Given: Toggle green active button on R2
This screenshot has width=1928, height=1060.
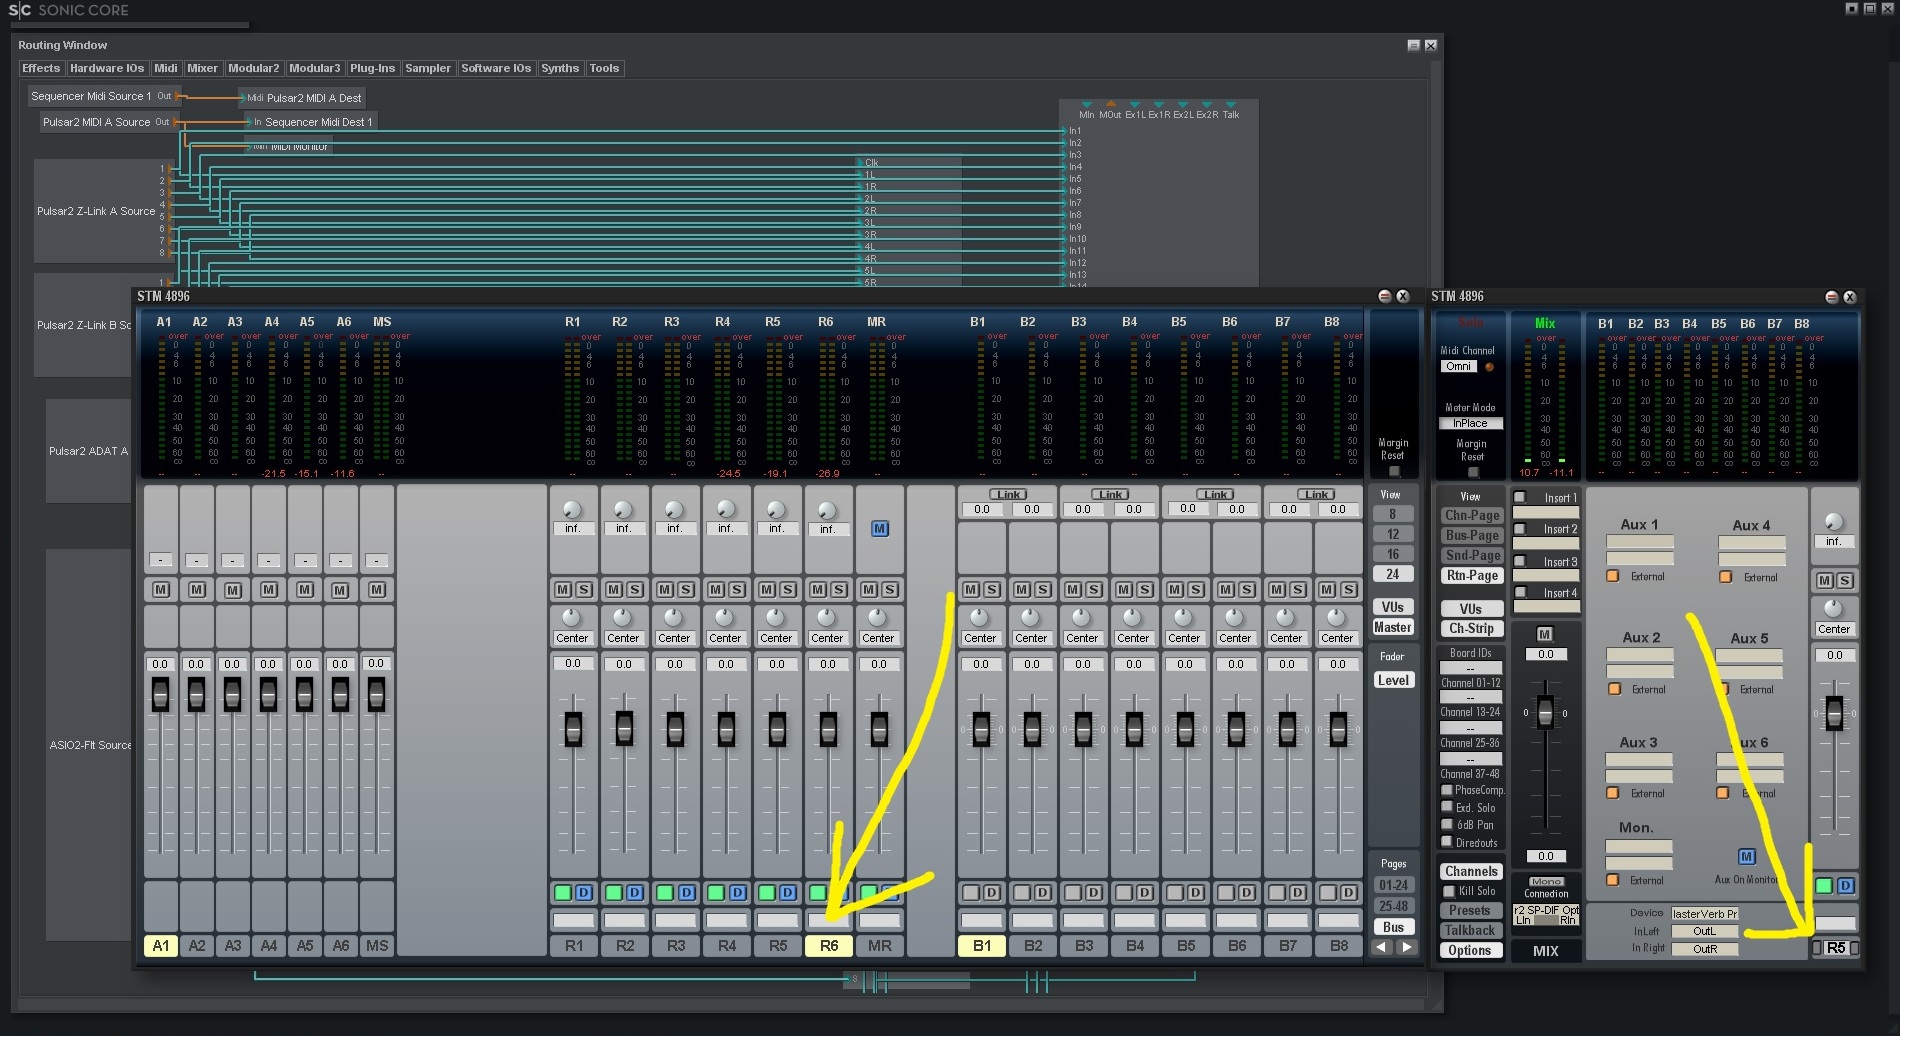Looking at the screenshot, I should pos(614,892).
